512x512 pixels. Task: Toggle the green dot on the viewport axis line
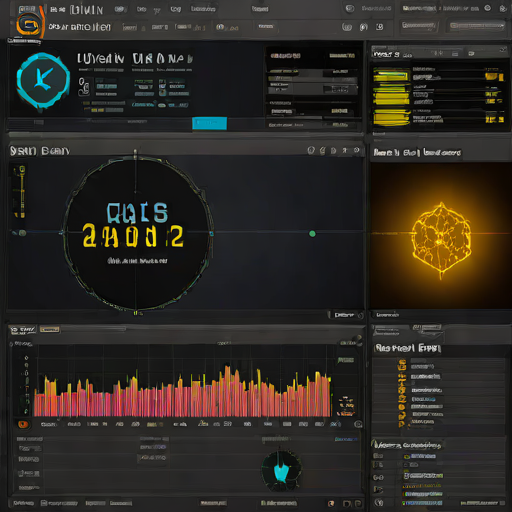pos(312,233)
